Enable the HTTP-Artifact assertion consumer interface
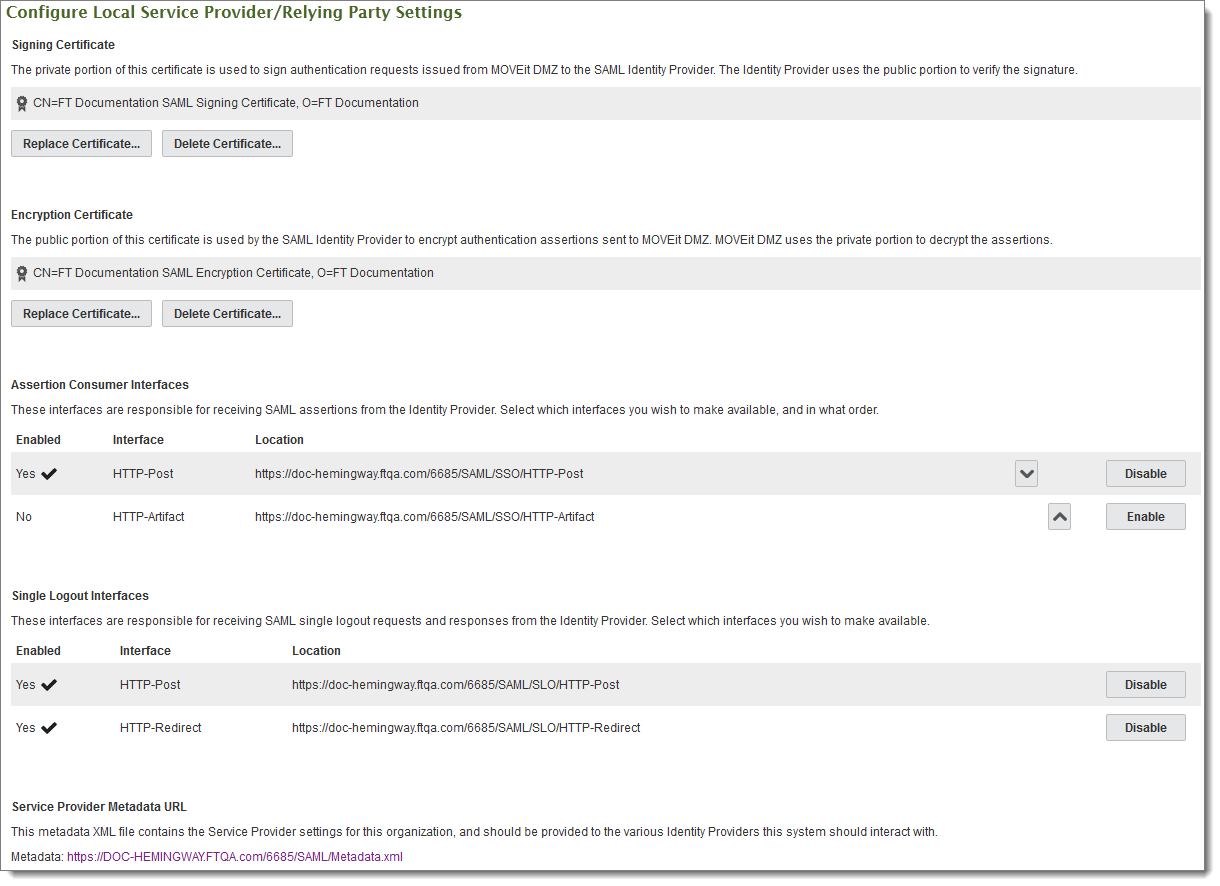 (1145, 516)
